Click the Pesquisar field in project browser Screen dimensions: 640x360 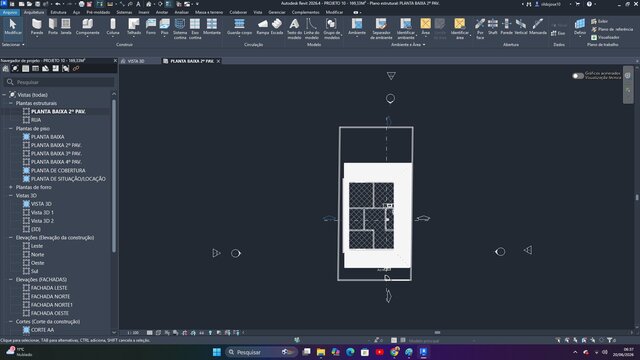[x=60, y=82]
